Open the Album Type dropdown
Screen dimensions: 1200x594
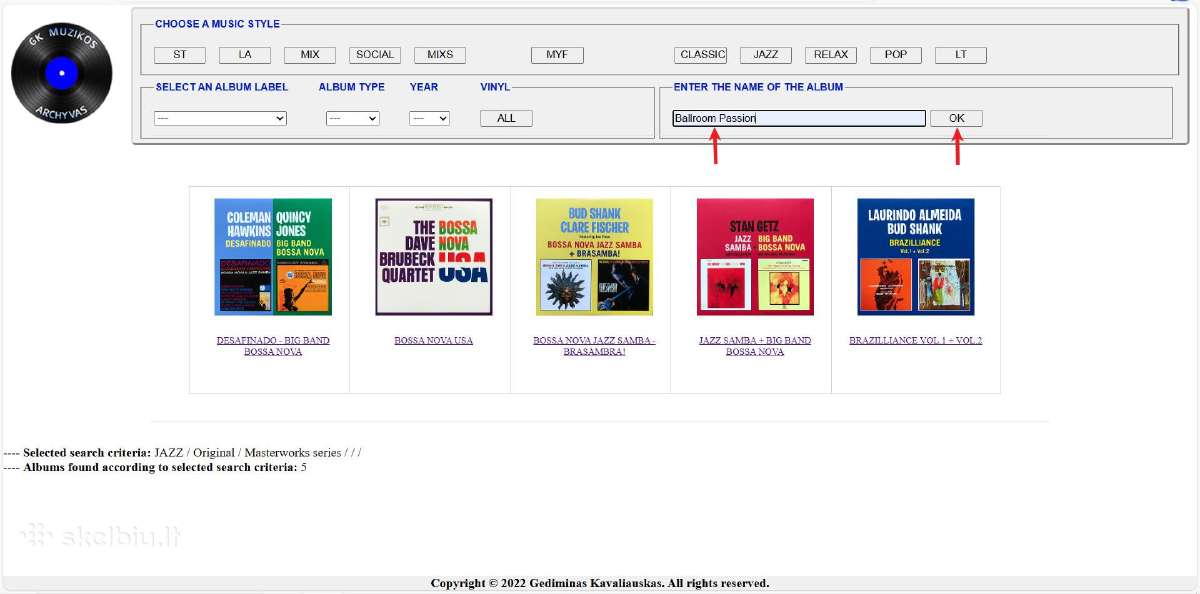(x=353, y=118)
